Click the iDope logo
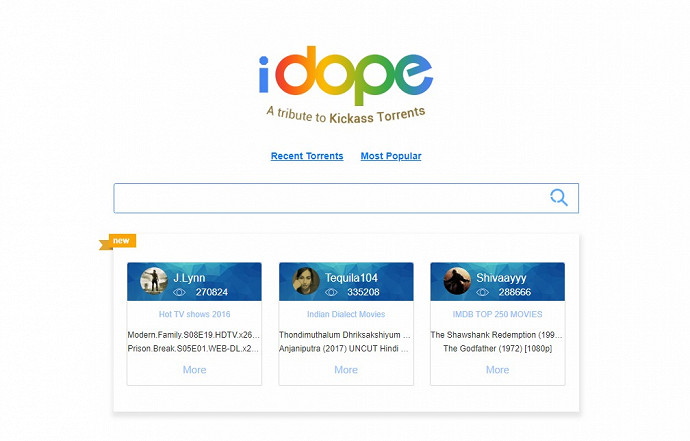 (345, 73)
